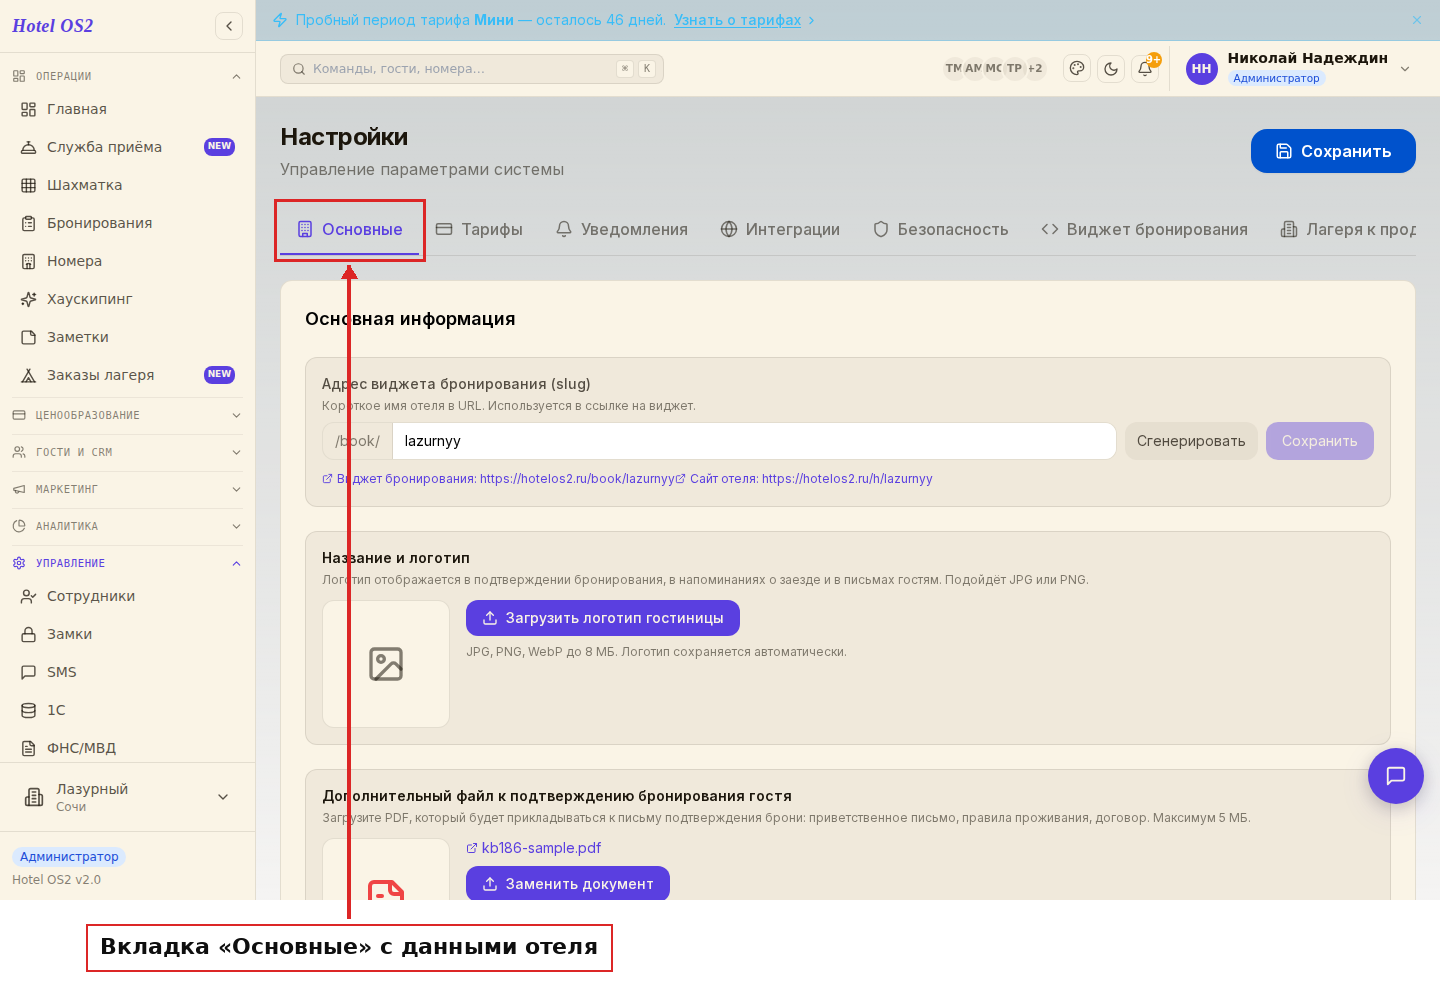Click the top Сохранить settings button
This screenshot has height=995, width=1440.
tap(1333, 151)
